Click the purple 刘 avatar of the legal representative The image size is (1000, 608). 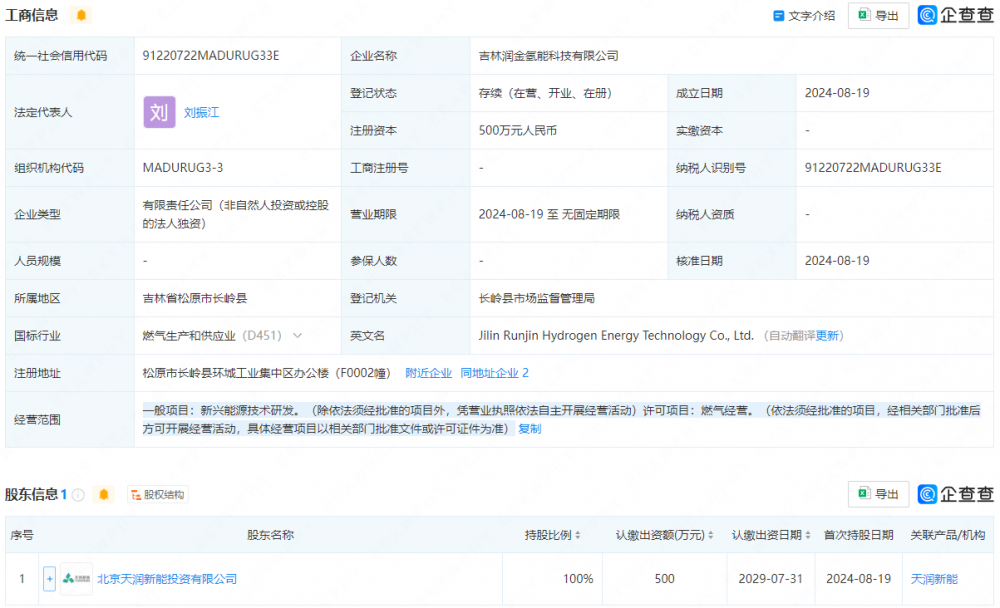pyautogui.click(x=159, y=112)
